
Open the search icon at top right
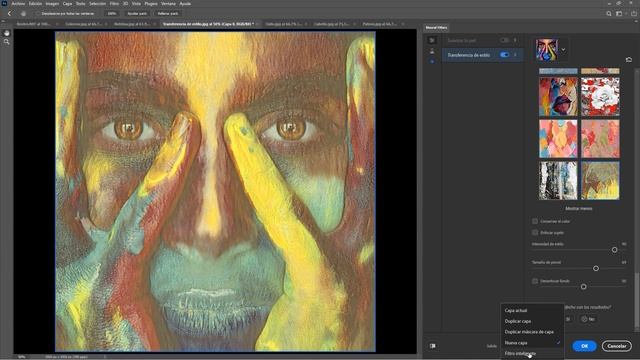[609, 13]
